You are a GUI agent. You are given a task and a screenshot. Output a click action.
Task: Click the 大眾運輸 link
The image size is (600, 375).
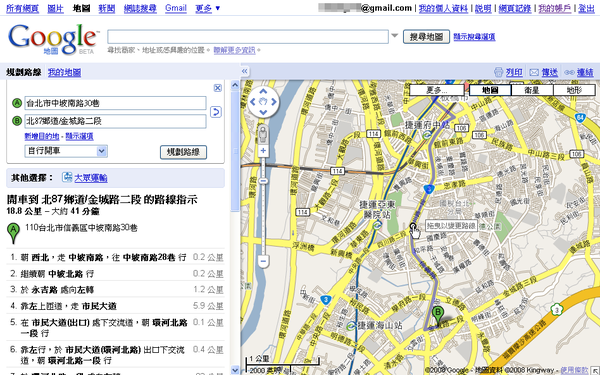click(x=91, y=178)
